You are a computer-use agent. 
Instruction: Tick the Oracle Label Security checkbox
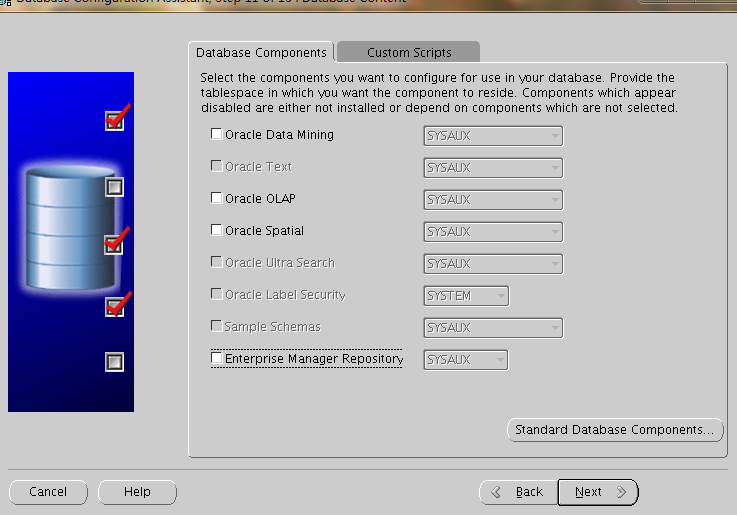tap(216, 294)
